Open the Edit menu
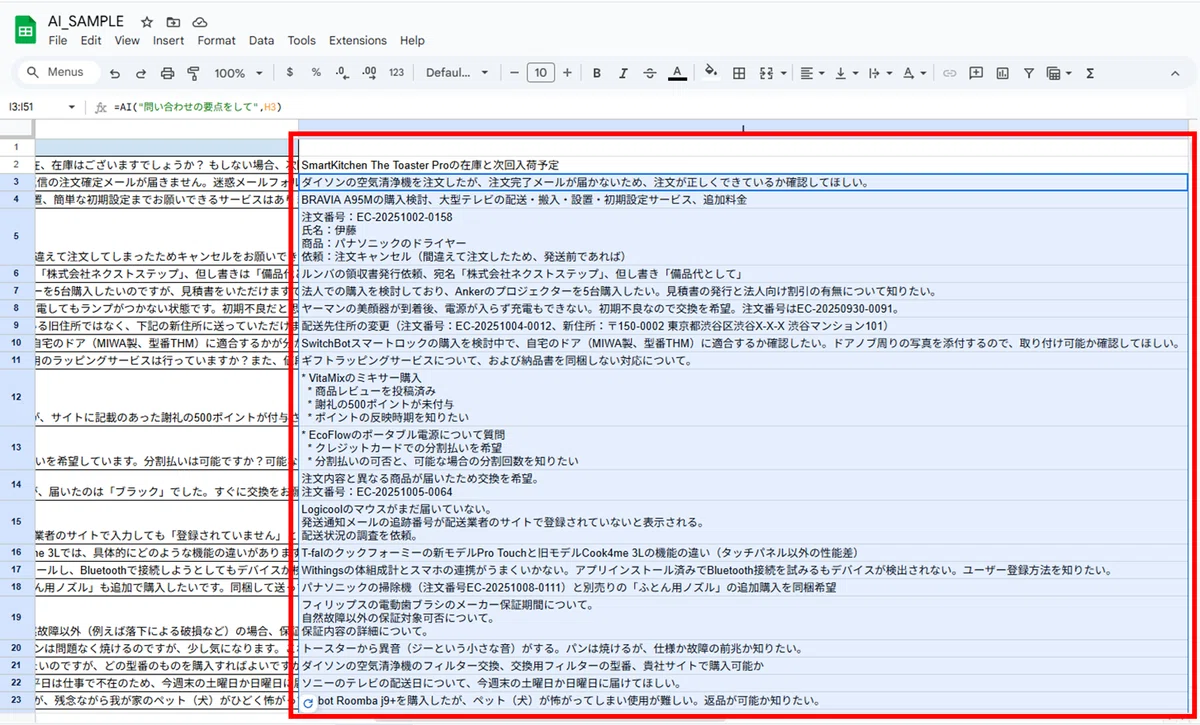This screenshot has width=1200, height=725. (x=91, y=41)
